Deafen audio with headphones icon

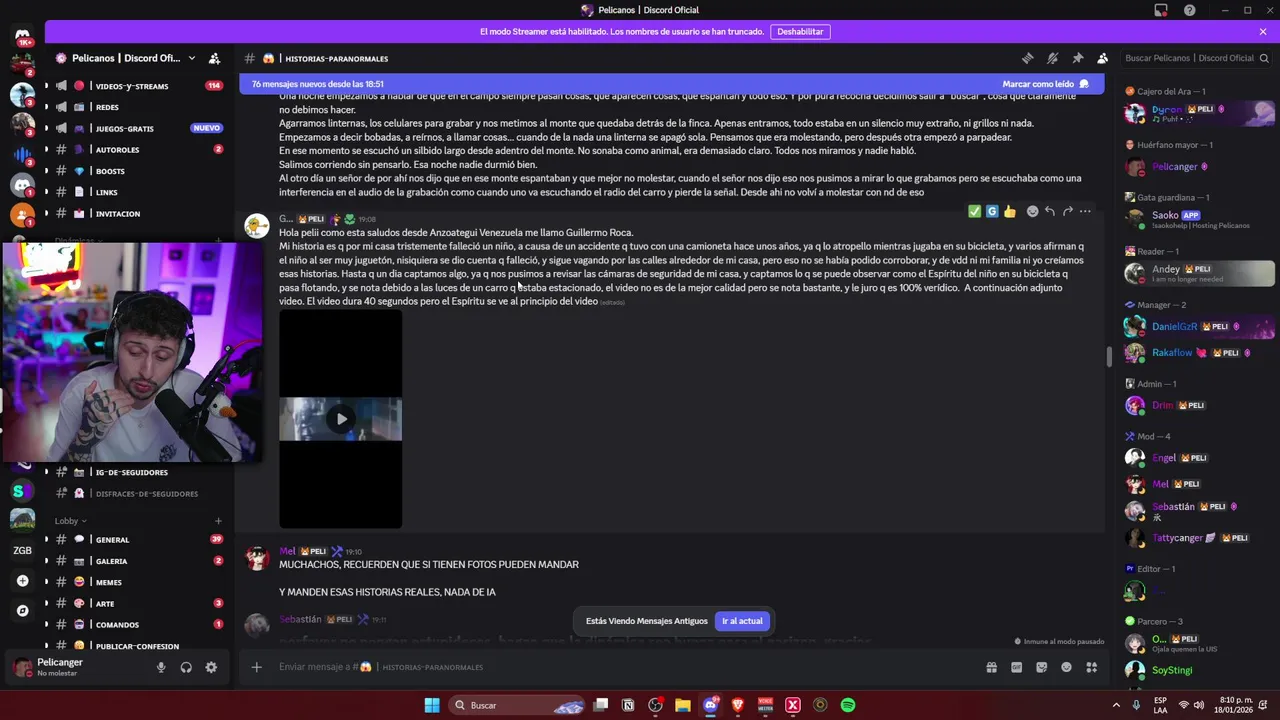186,667
